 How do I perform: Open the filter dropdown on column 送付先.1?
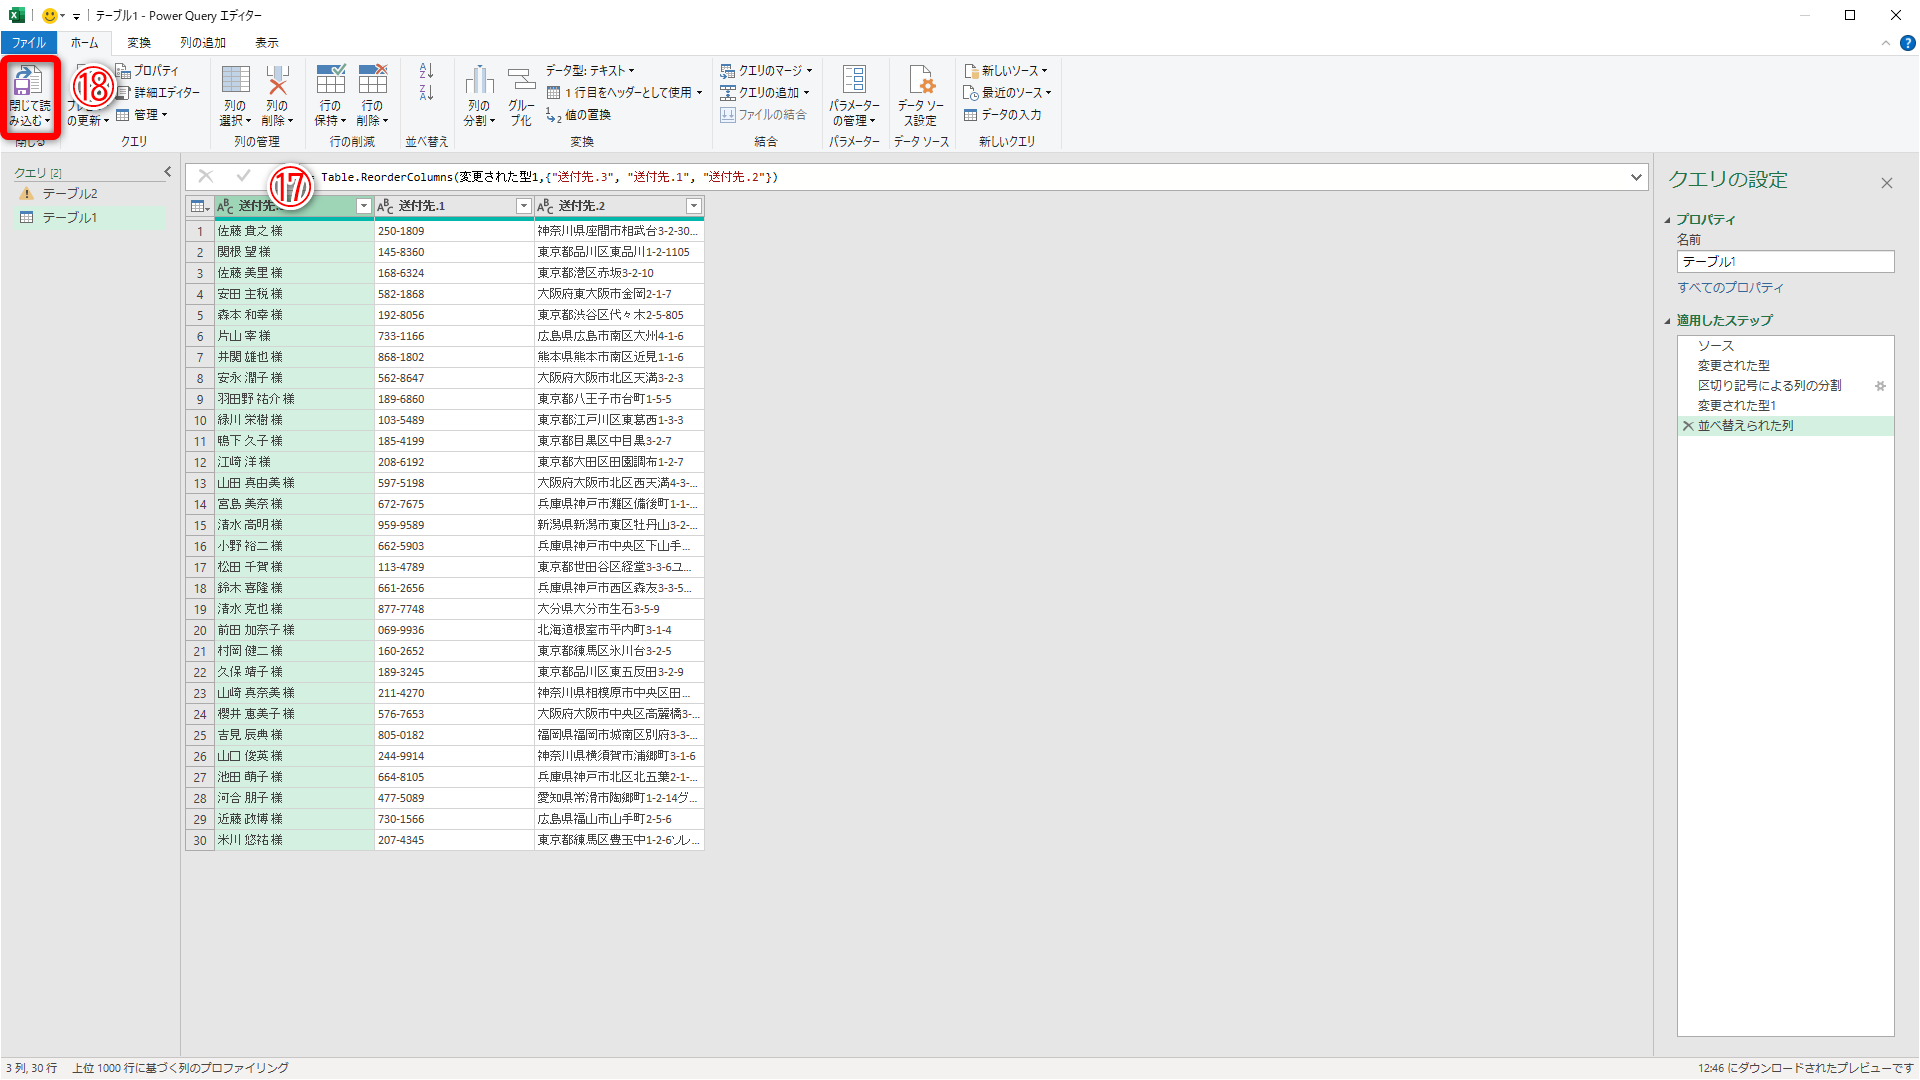523,206
